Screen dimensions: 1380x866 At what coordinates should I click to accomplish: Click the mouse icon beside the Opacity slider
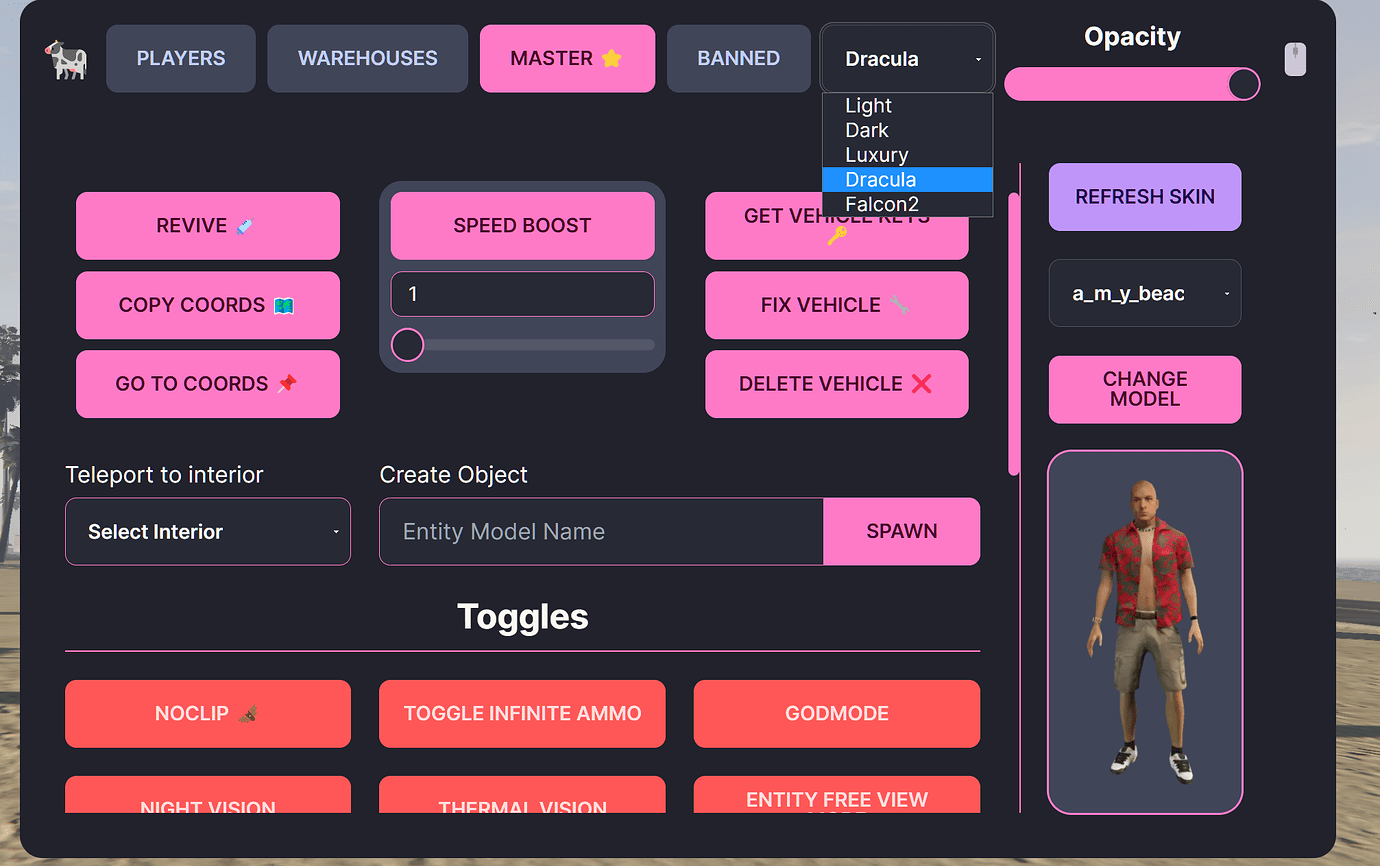[x=1295, y=59]
